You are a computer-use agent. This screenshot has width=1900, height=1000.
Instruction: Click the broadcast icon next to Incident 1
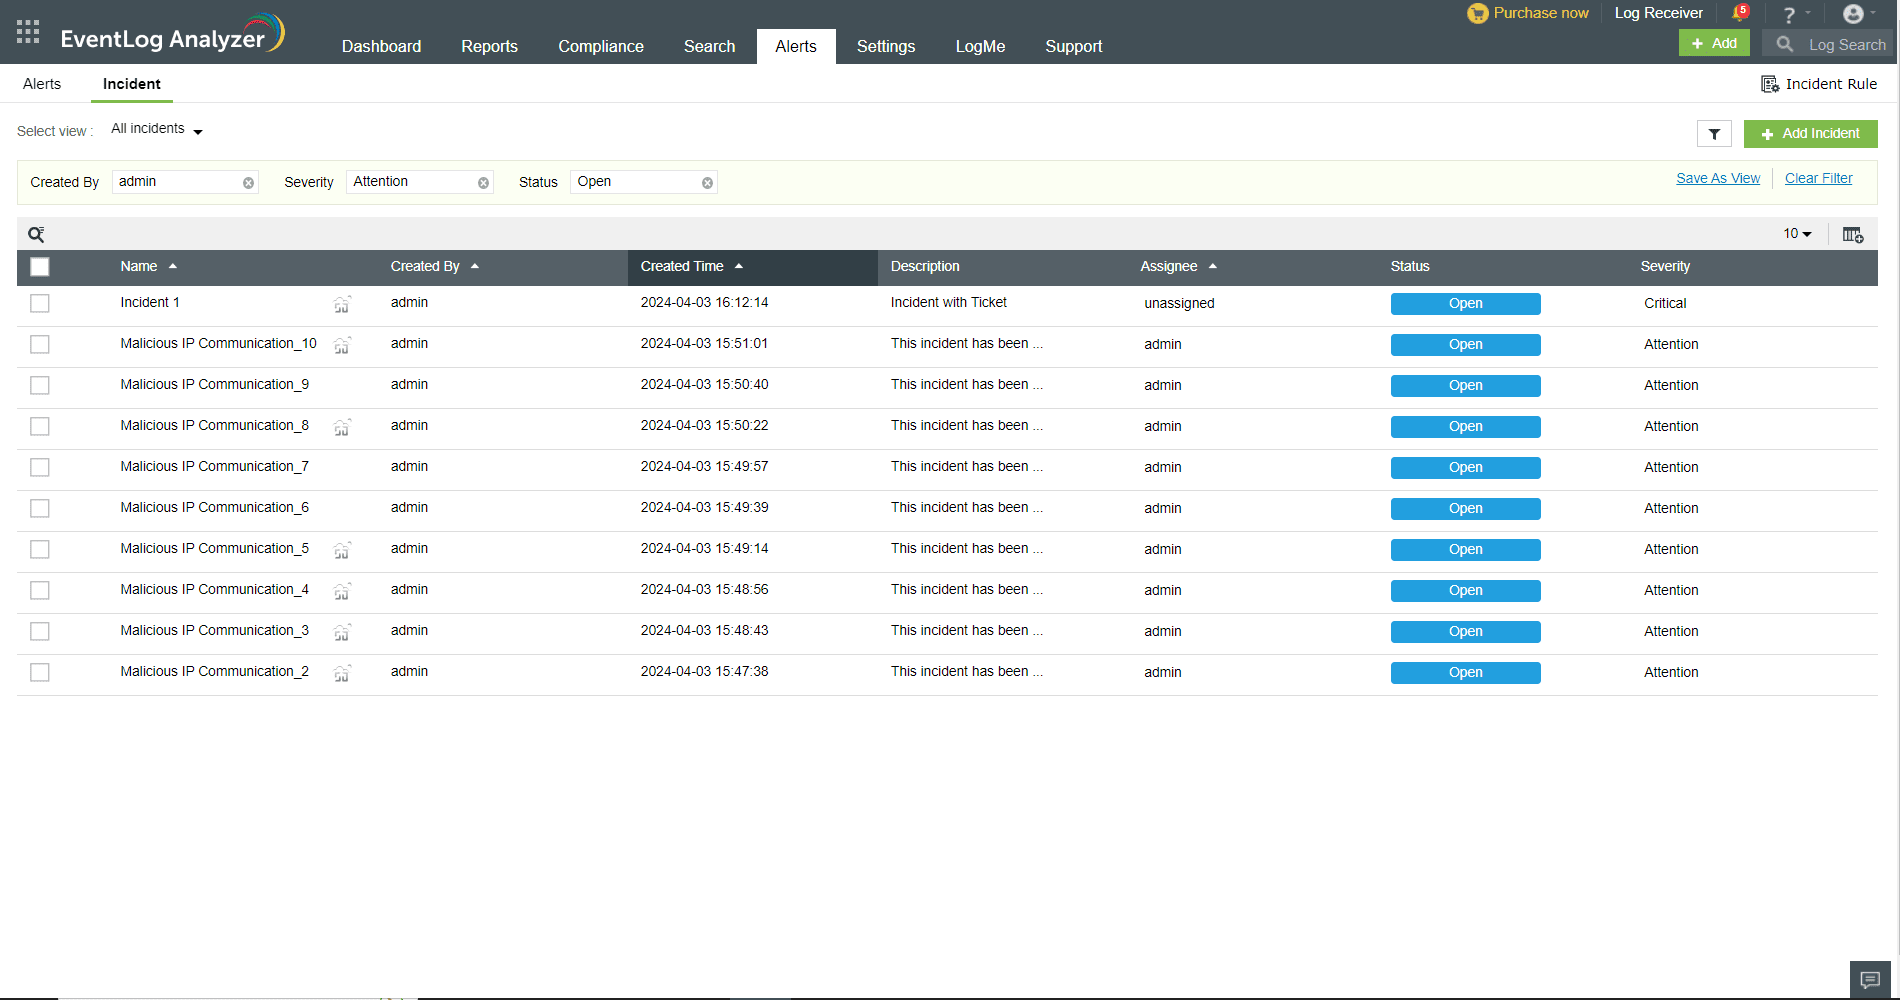point(342,304)
